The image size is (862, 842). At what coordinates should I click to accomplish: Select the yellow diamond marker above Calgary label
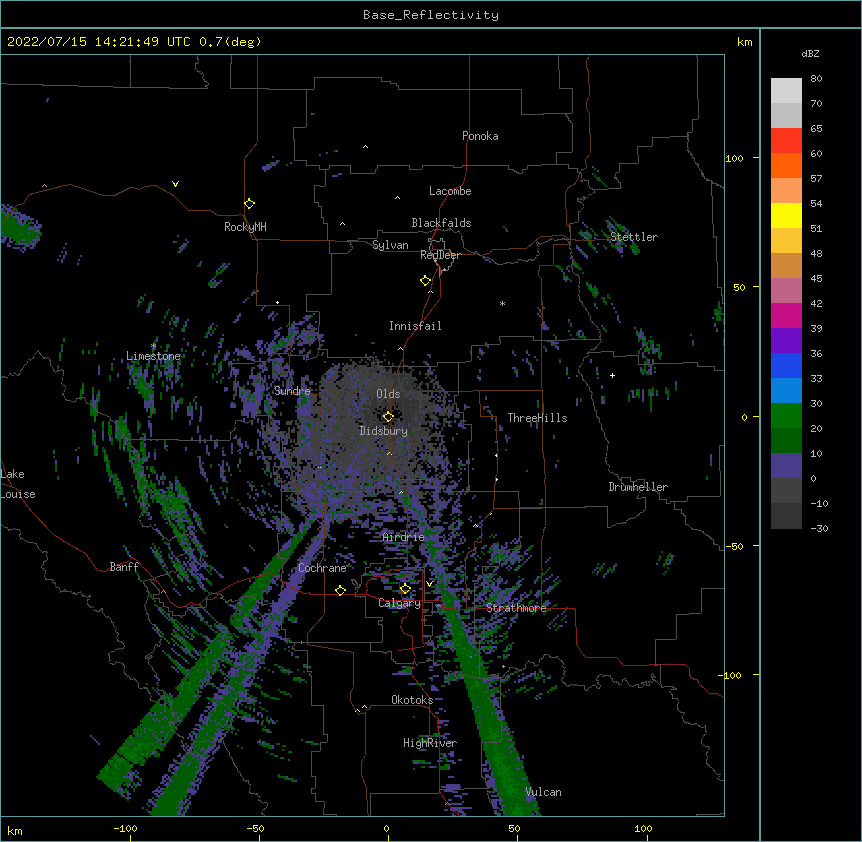(x=405, y=589)
